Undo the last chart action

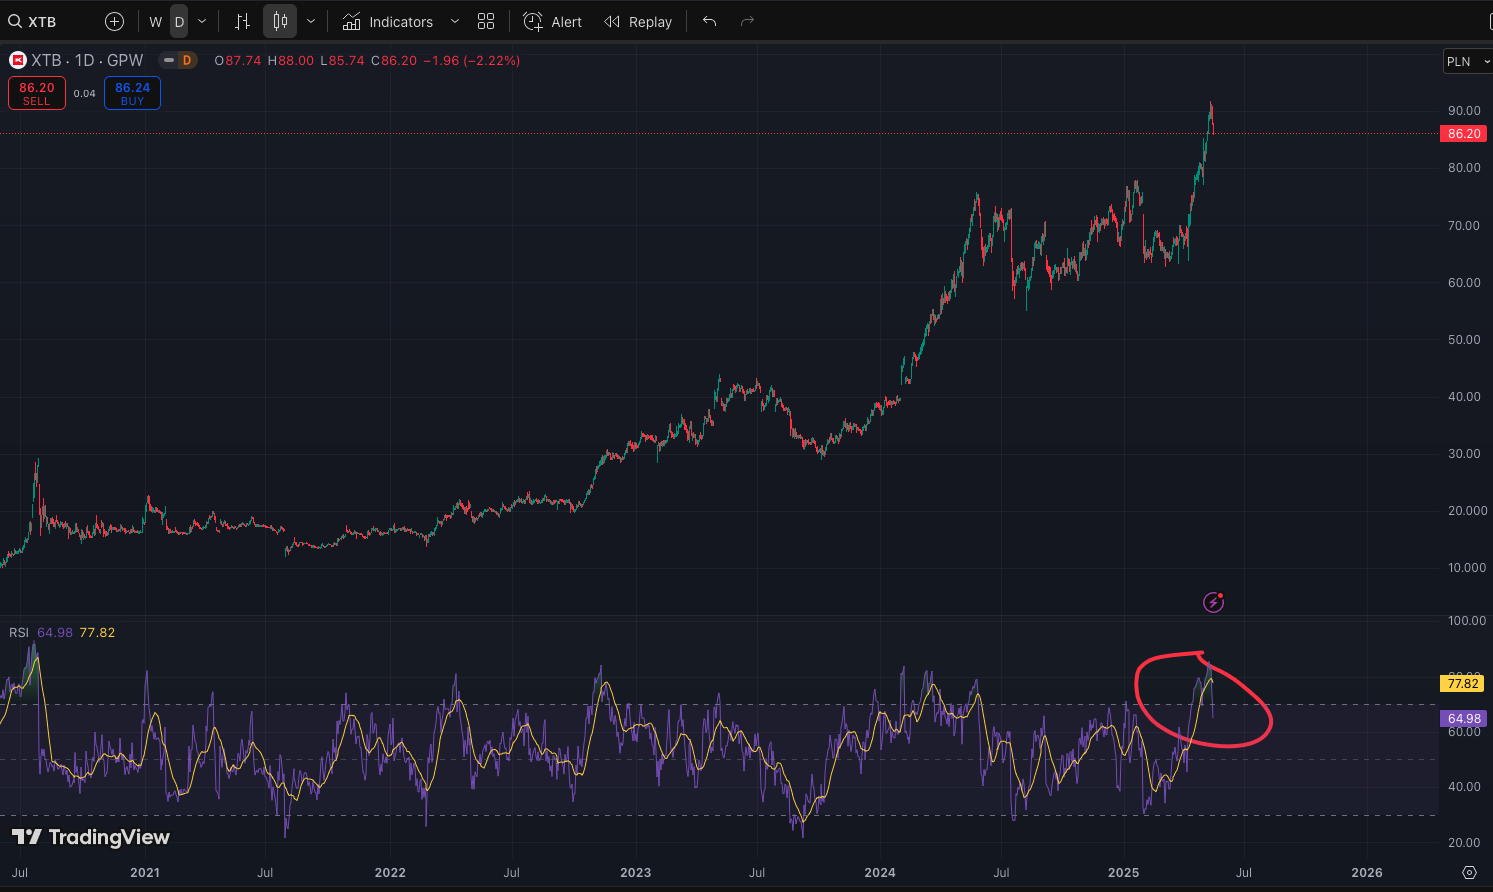click(x=709, y=21)
